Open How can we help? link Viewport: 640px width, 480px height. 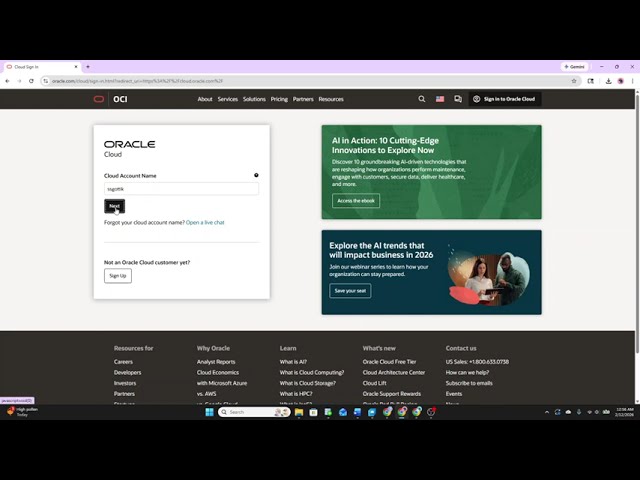[467, 372]
